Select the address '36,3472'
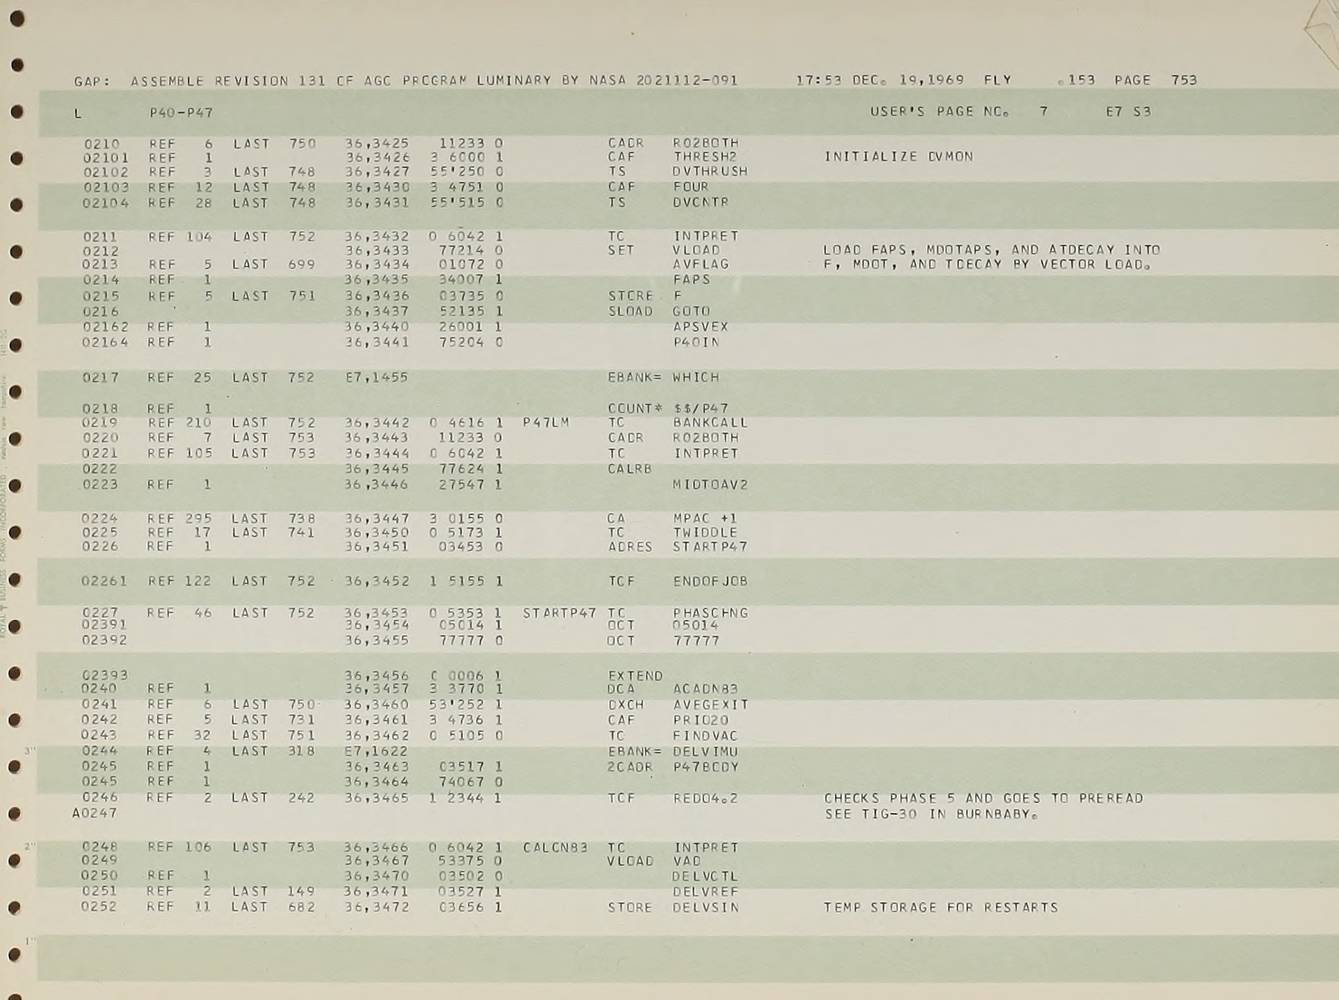This screenshot has height=1000, width=1339. point(377,907)
